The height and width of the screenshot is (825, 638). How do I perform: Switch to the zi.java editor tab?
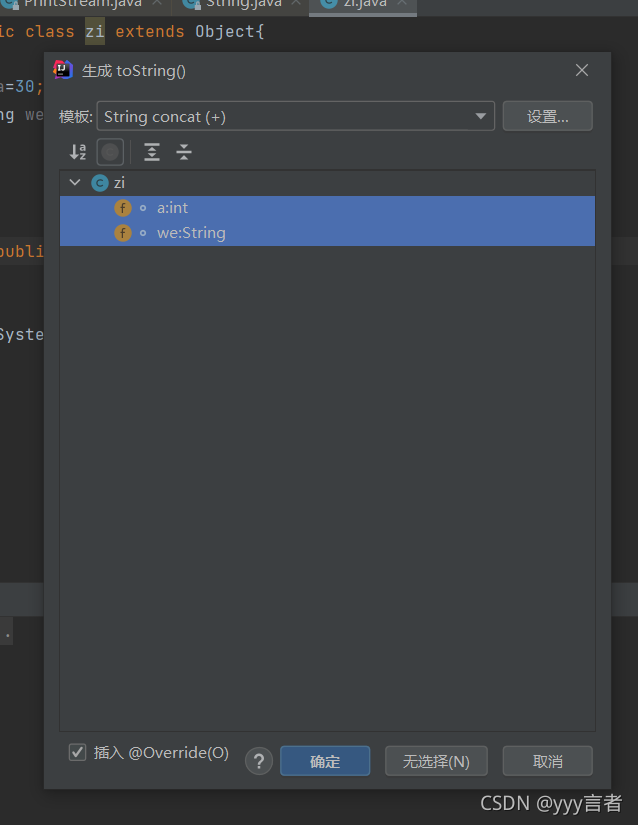(x=363, y=5)
